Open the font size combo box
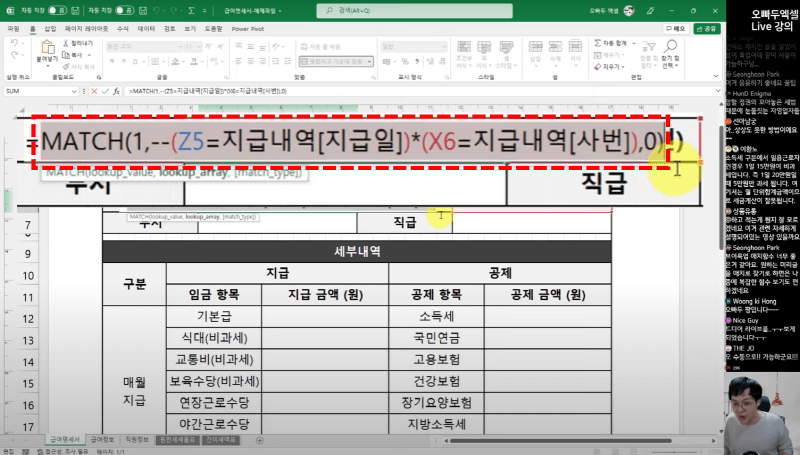Screen dimensions: 800x455 coord(194,46)
